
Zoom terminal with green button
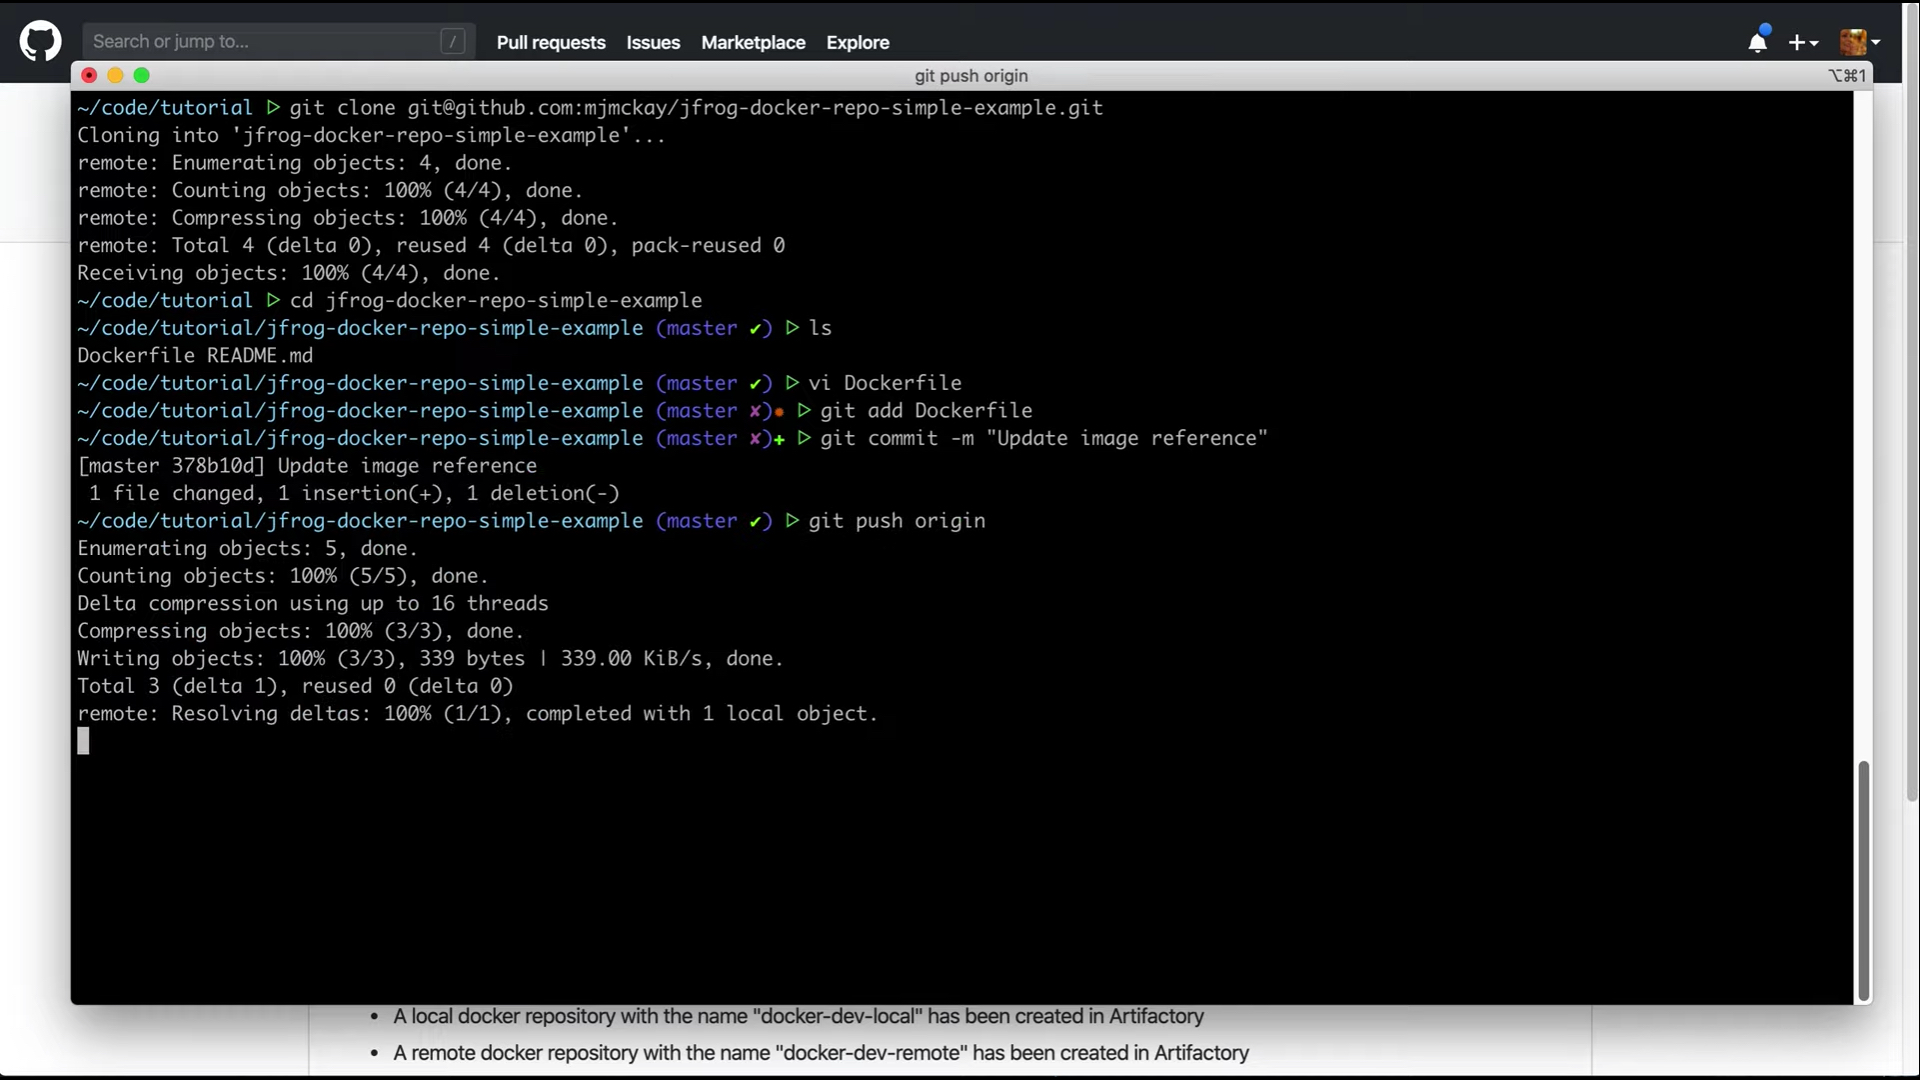(x=142, y=75)
